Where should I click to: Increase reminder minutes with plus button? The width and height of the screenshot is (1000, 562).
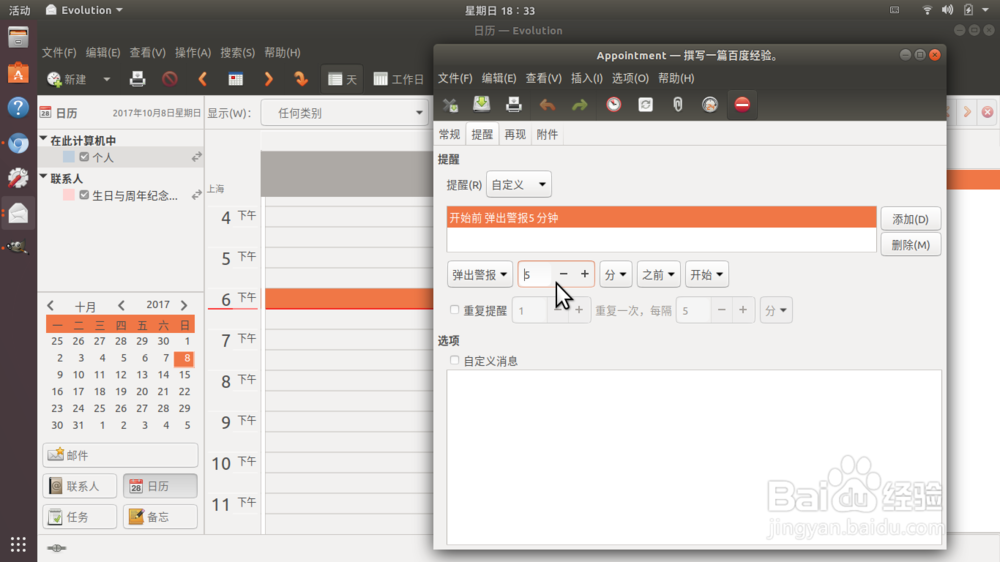click(584, 274)
